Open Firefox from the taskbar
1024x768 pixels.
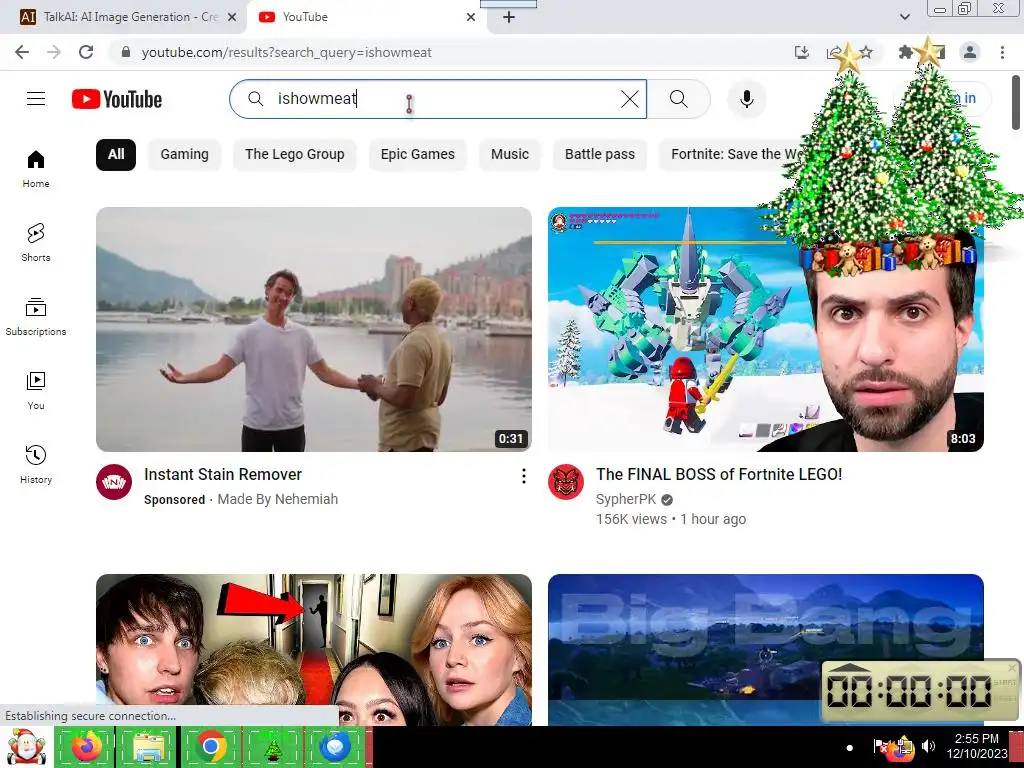(x=86, y=746)
